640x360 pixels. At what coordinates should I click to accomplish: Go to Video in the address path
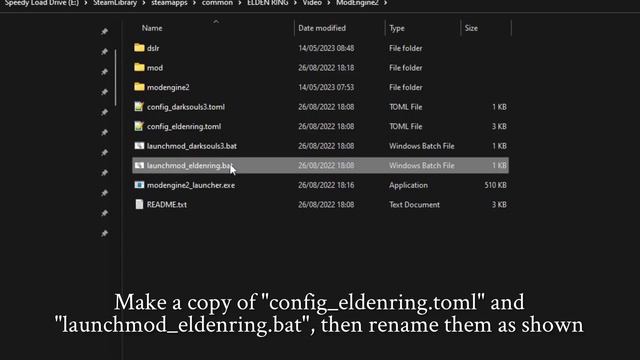(312, 3)
